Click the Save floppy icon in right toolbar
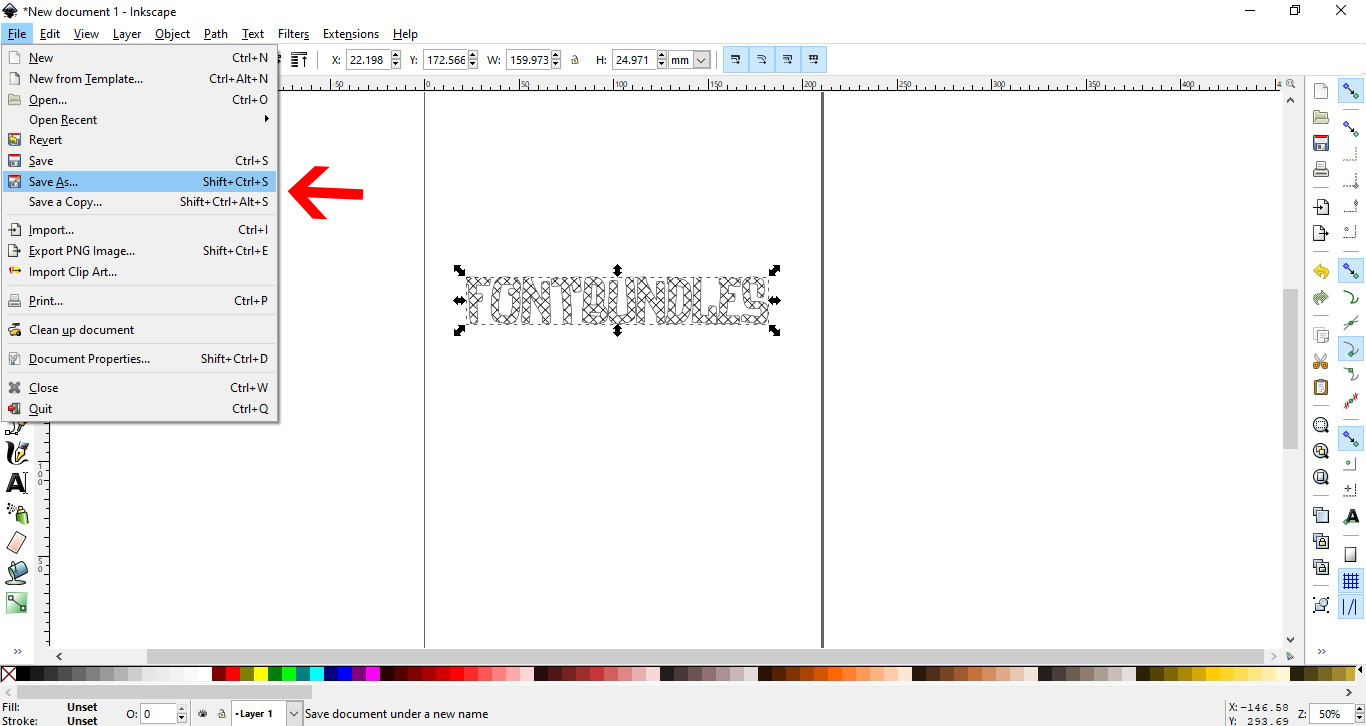 point(1321,143)
